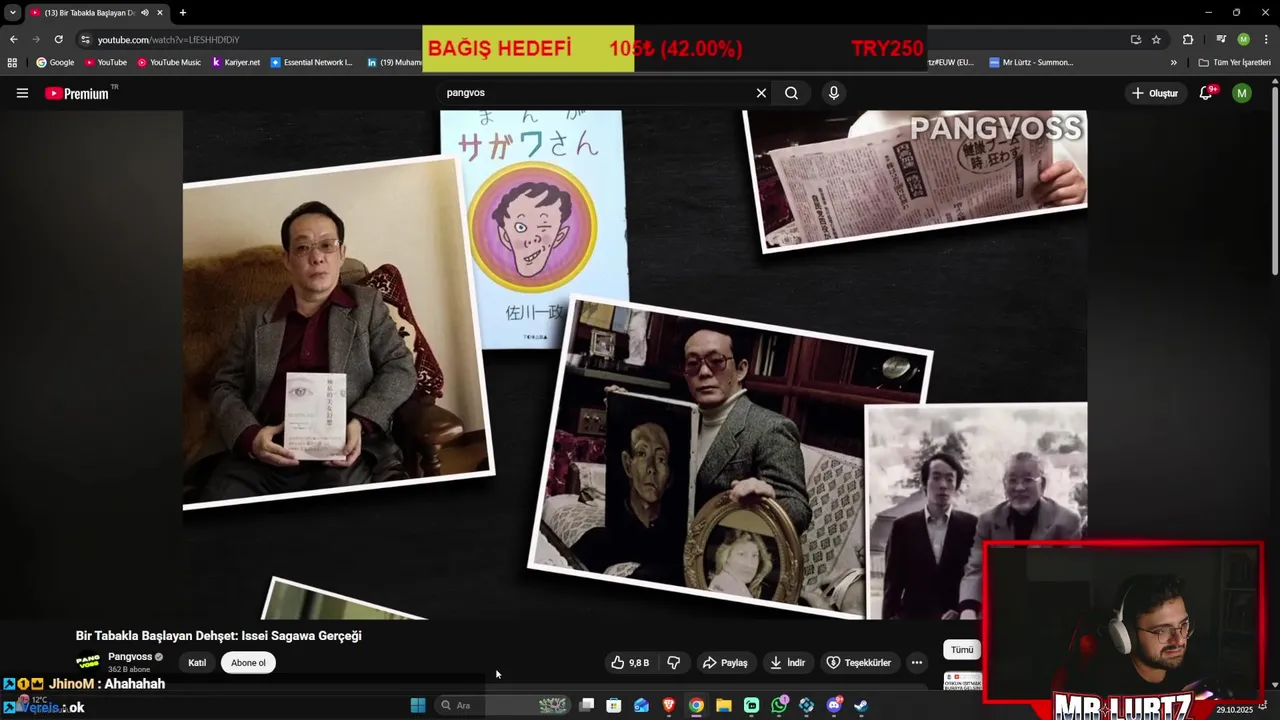Open Chrome extensions puzzle icon
The image size is (1280, 720).
point(1188,39)
